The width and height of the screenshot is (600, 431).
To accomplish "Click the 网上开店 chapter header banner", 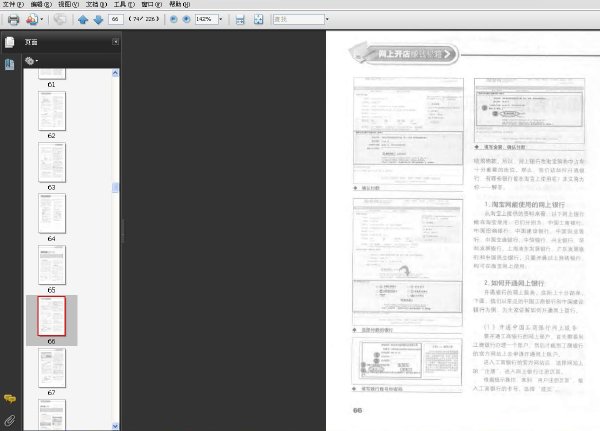I will tap(404, 54).
